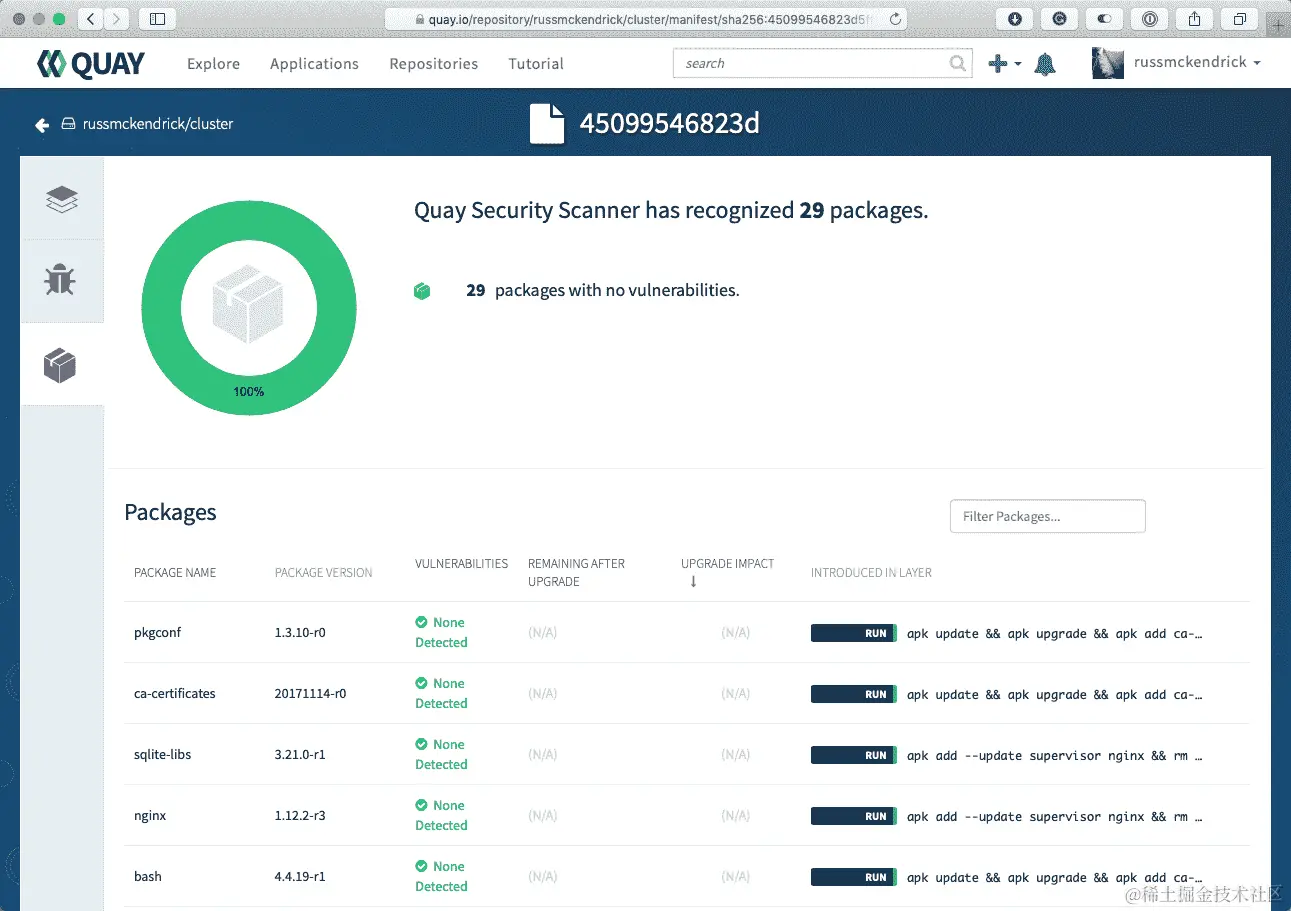Reload the page in Safari
The image size is (1291, 911).
point(894,19)
